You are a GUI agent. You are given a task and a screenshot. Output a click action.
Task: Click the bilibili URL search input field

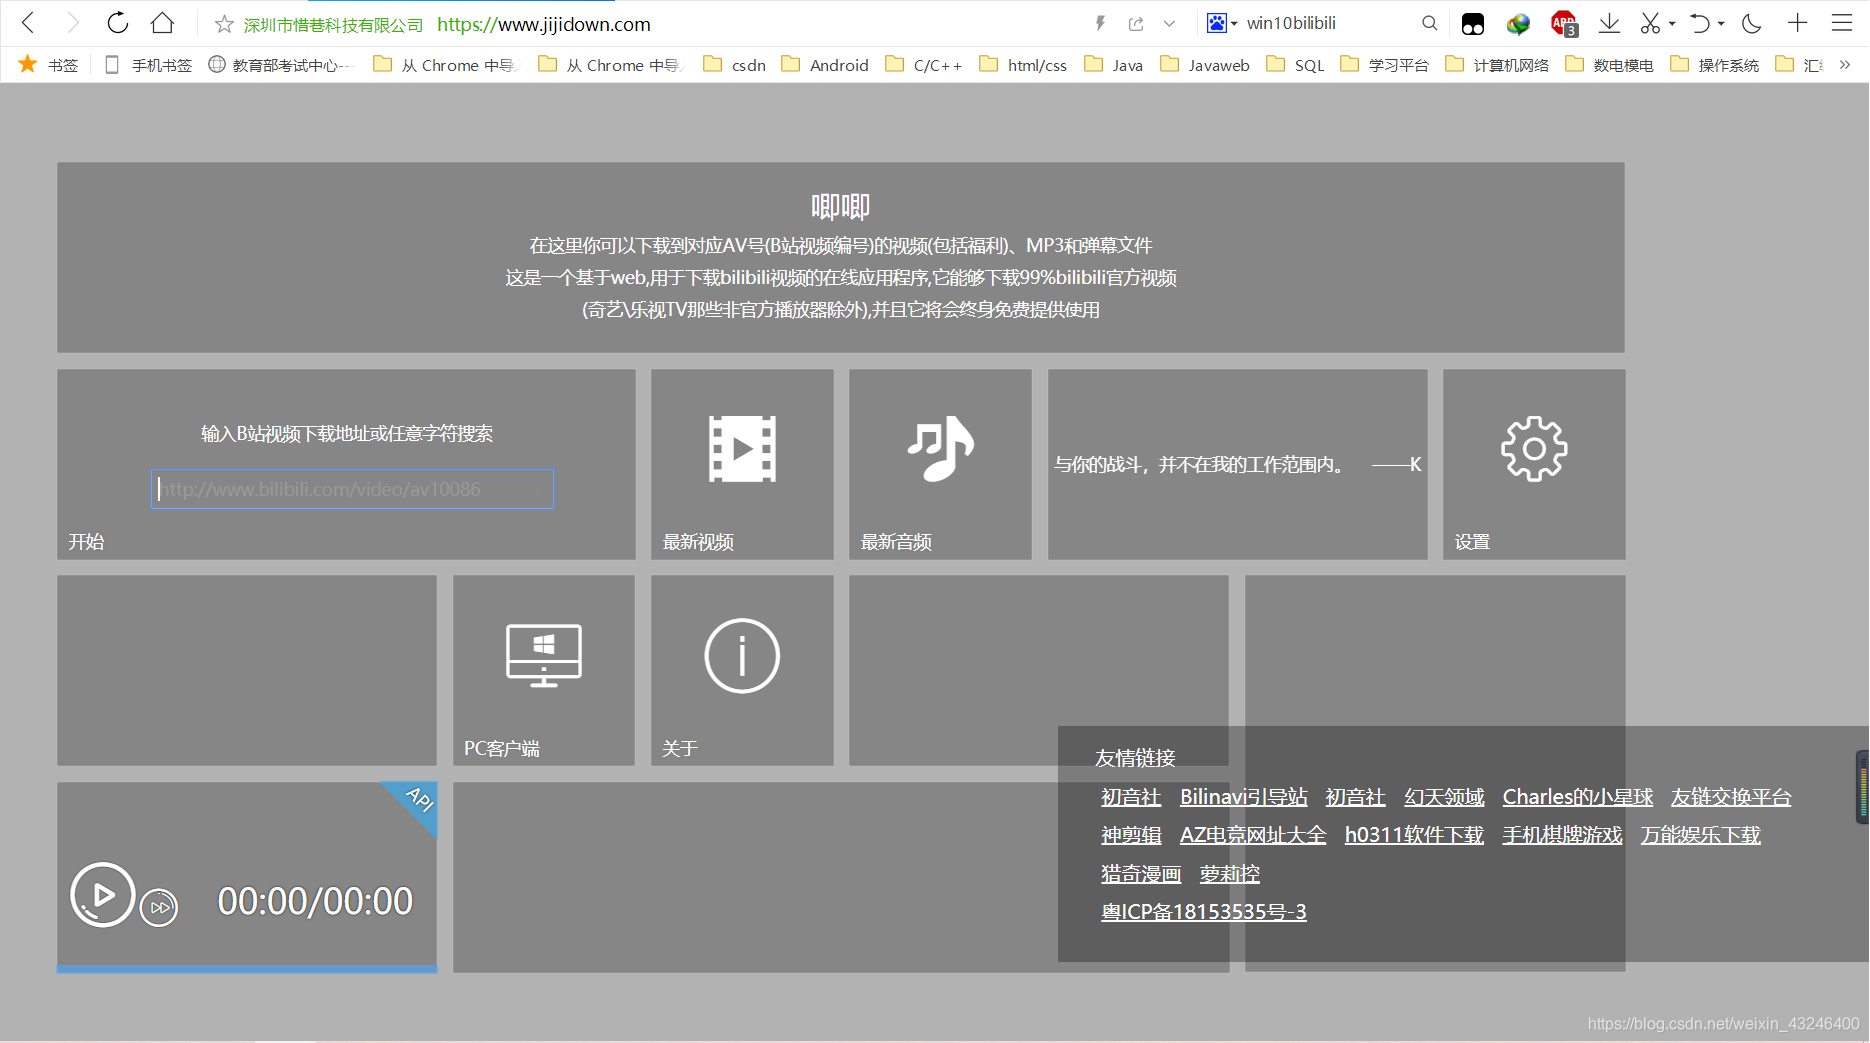(352, 489)
